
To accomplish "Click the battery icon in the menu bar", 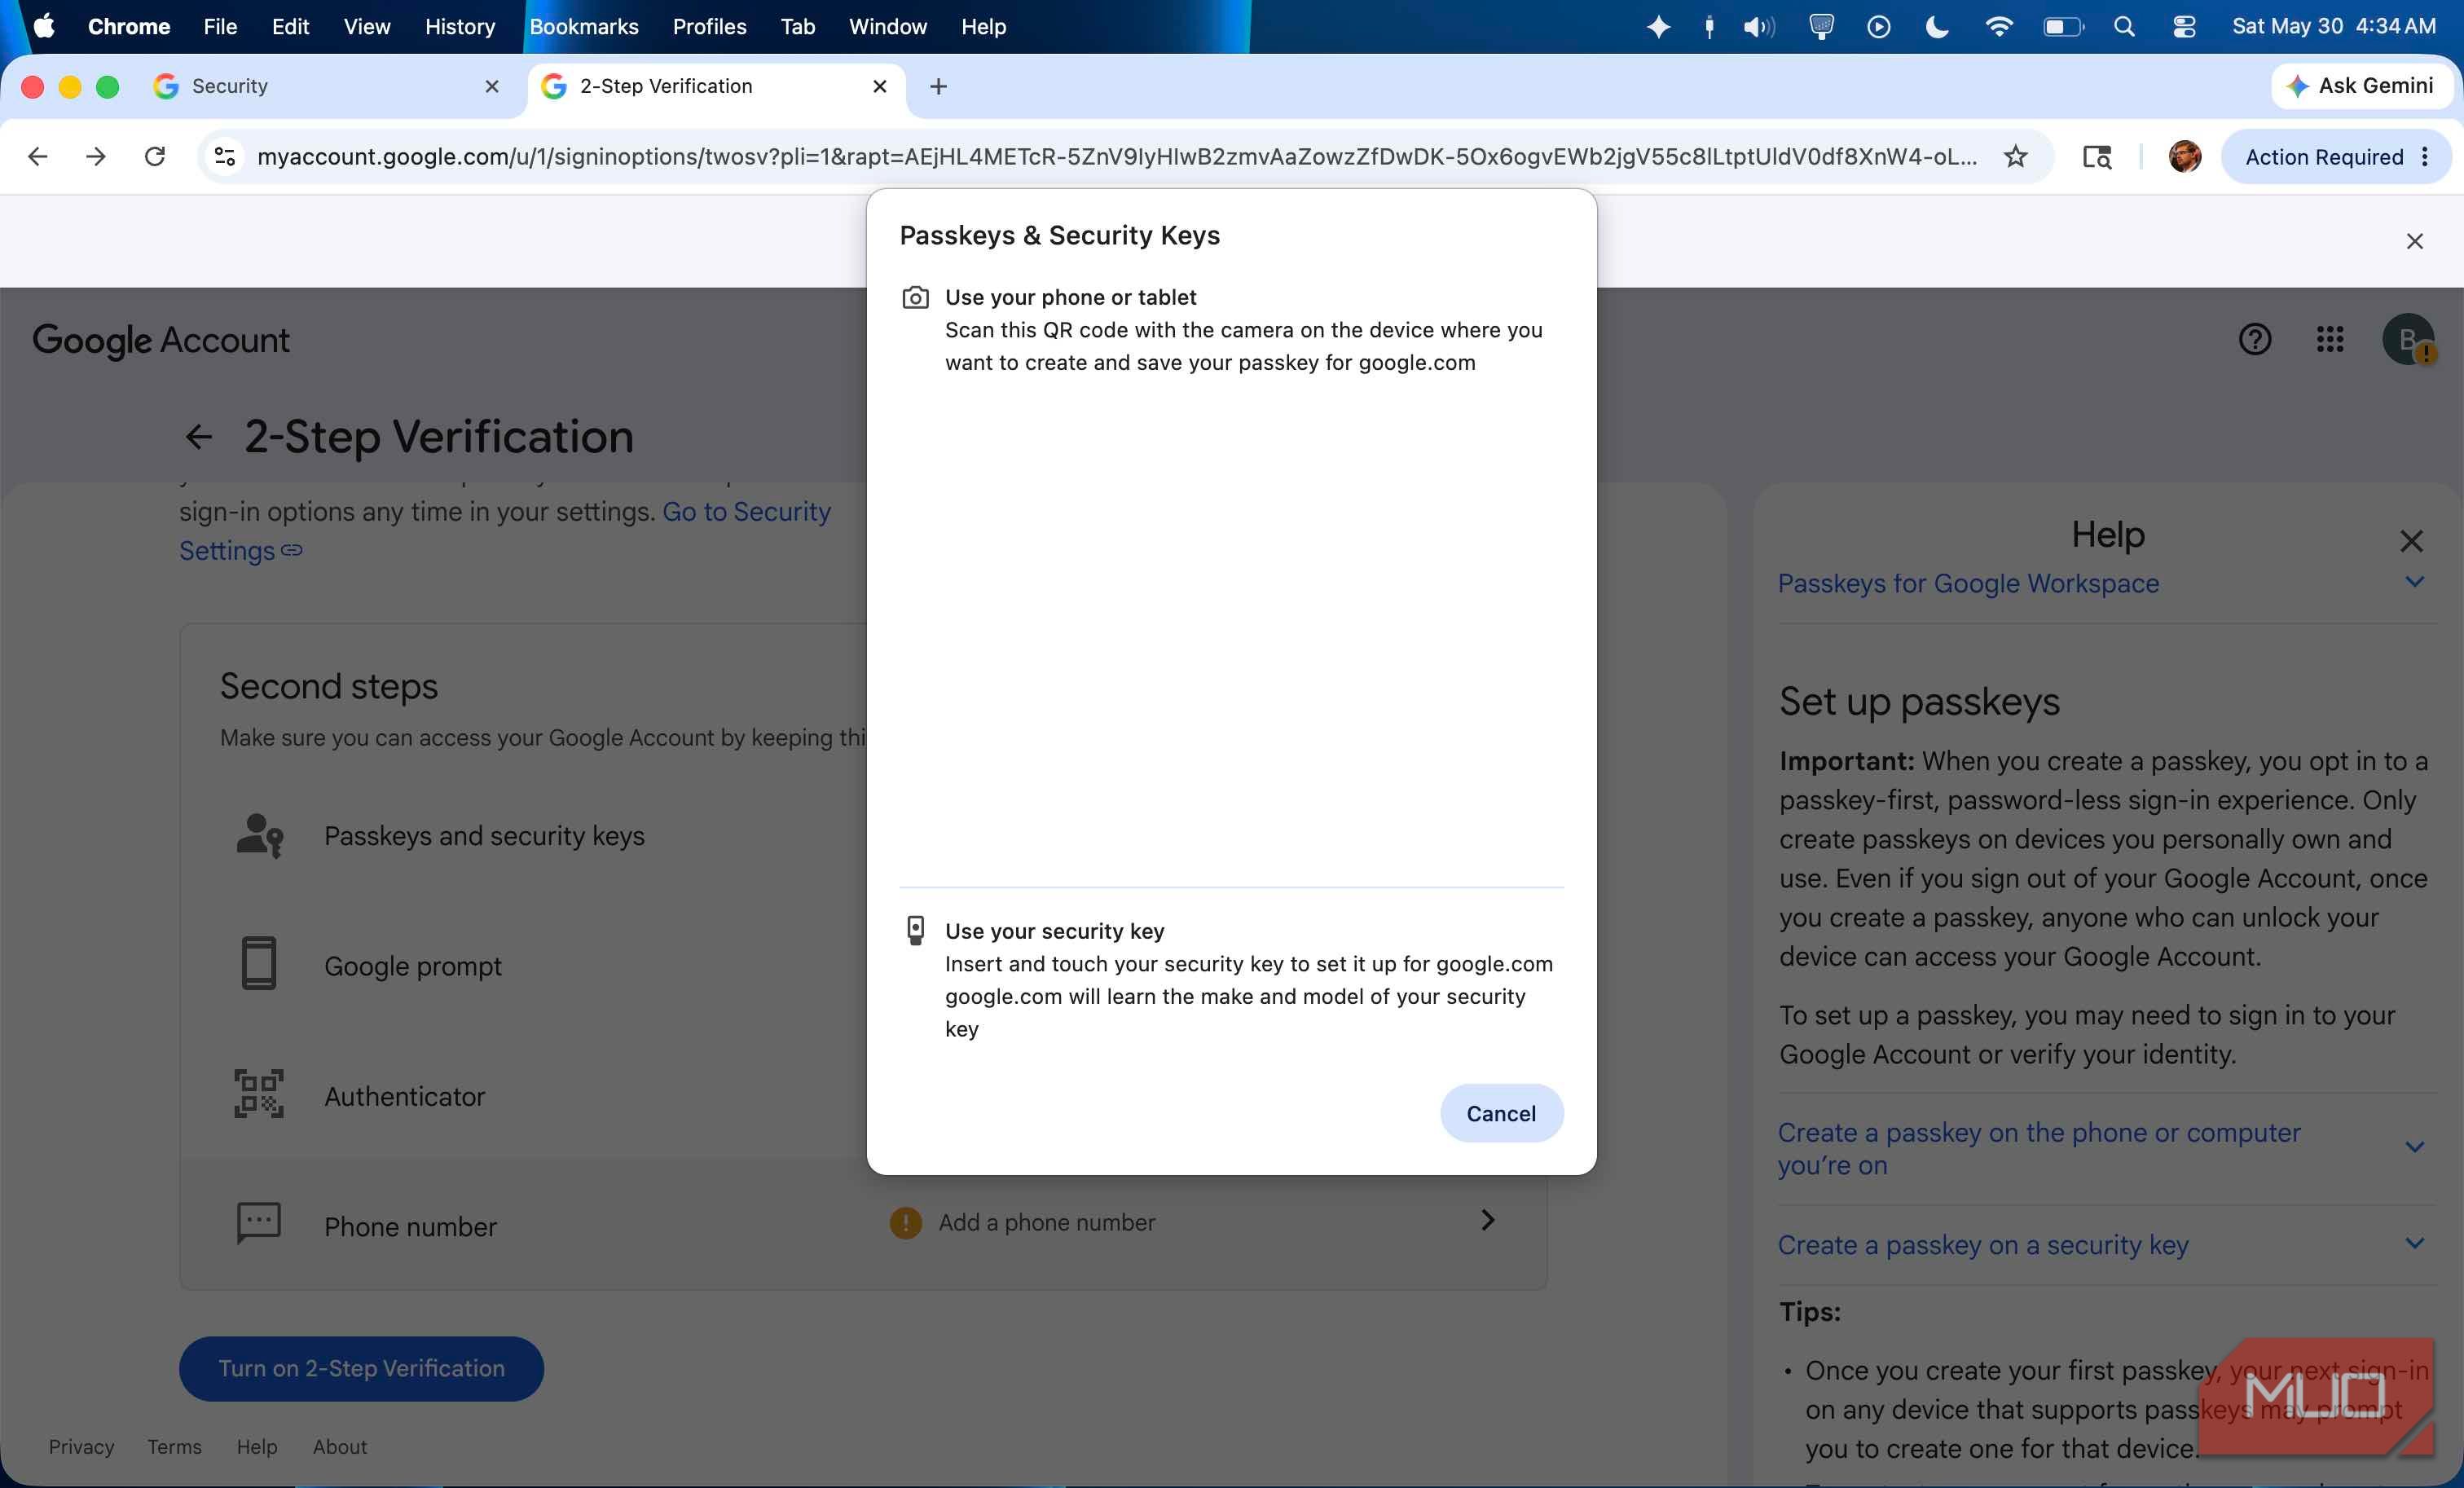I will [x=2062, y=27].
